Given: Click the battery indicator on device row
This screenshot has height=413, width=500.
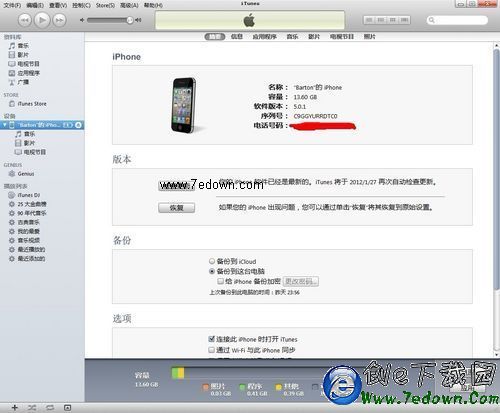Looking at the screenshot, I should coord(68,125).
